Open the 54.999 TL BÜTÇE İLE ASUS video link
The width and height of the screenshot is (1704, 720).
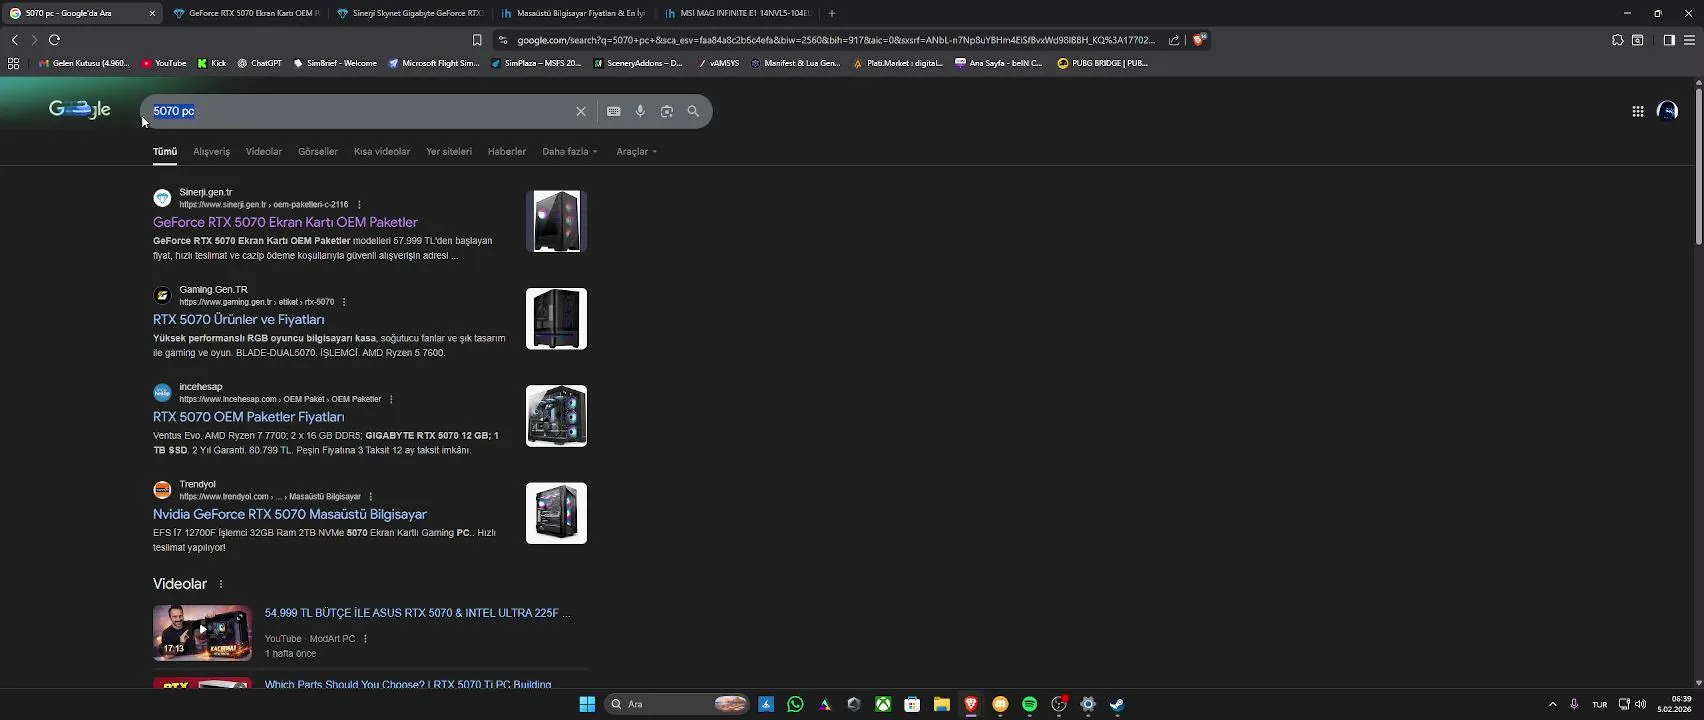coord(417,613)
